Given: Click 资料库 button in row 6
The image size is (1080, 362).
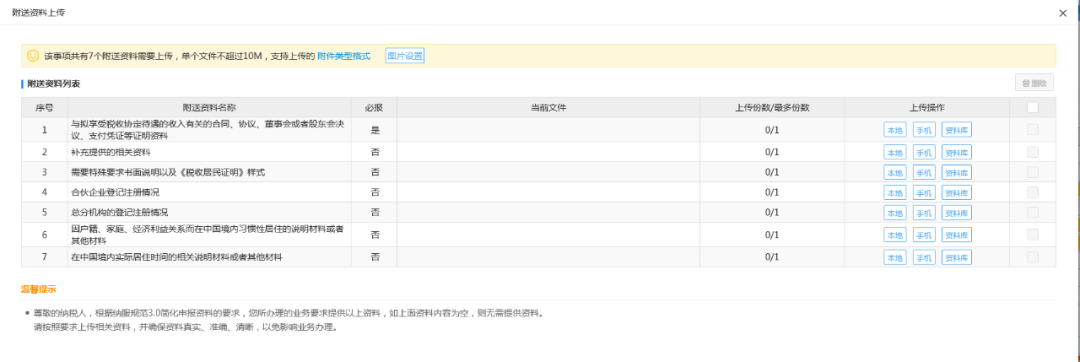Looking at the screenshot, I should (x=956, y=235).
